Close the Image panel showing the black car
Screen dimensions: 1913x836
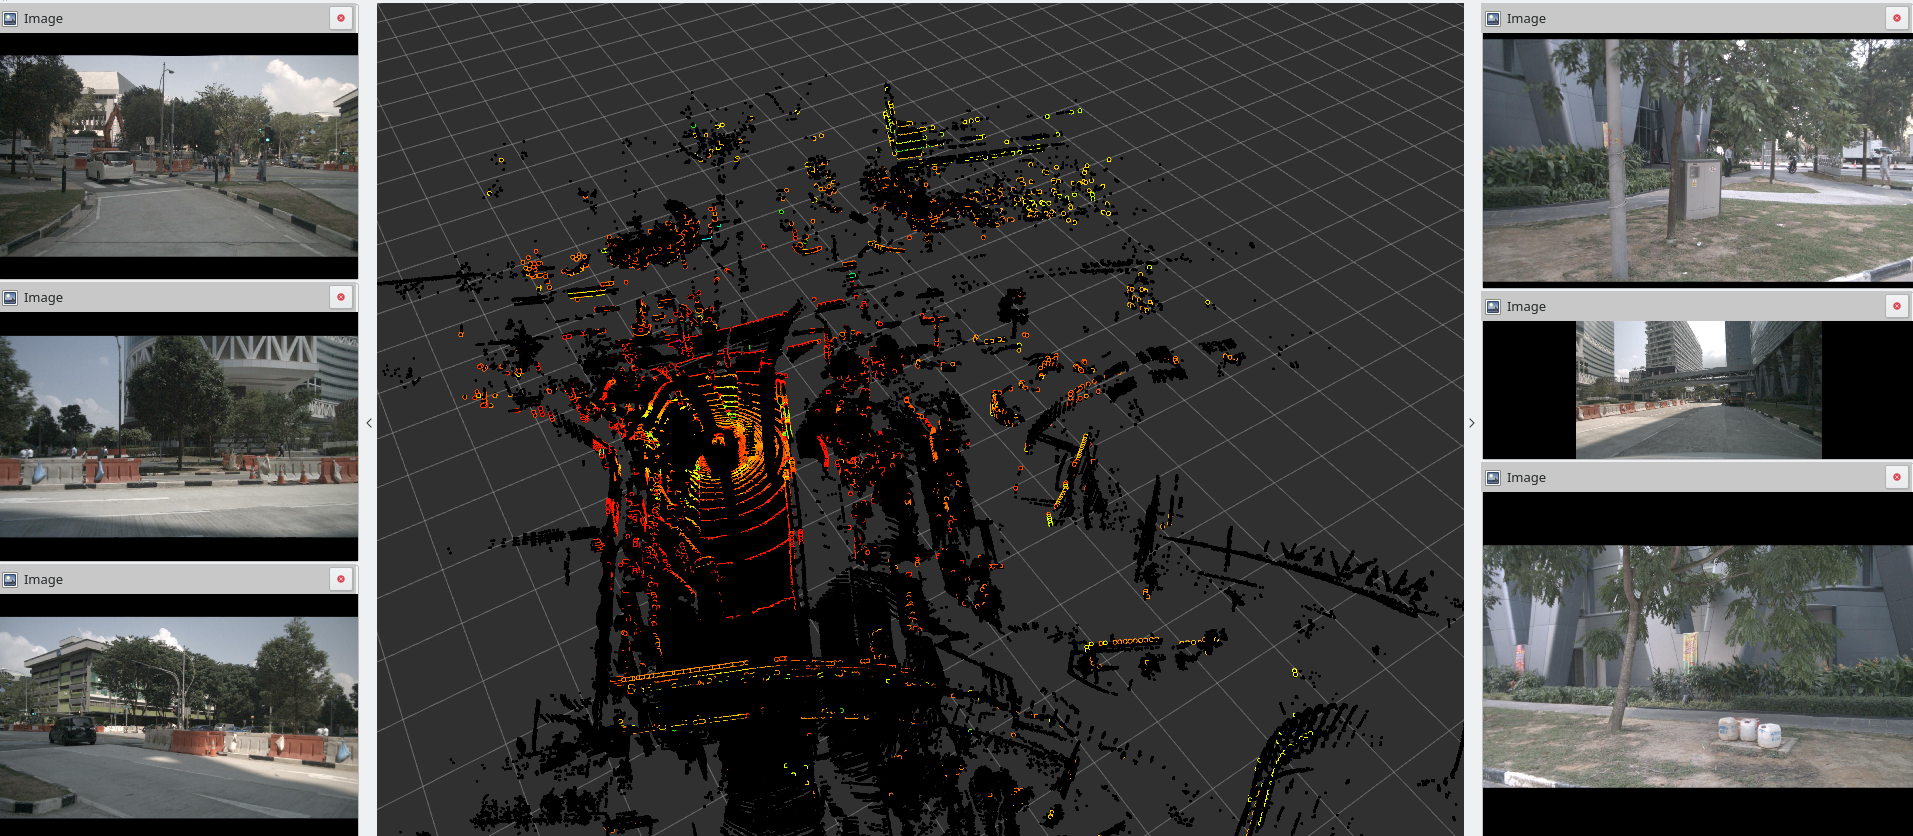point(341,579)
